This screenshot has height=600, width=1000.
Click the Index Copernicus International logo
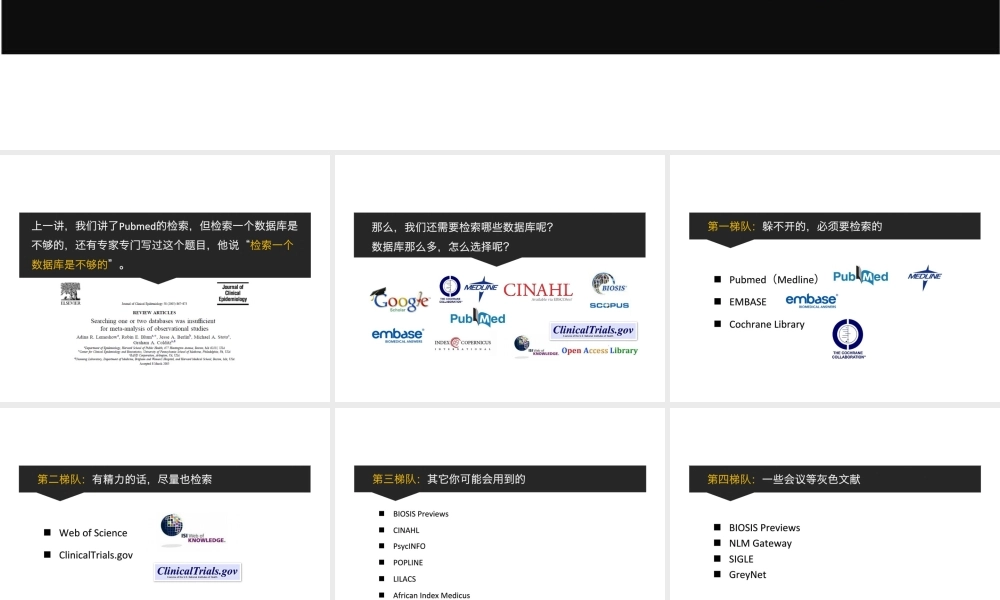[463, 343]
